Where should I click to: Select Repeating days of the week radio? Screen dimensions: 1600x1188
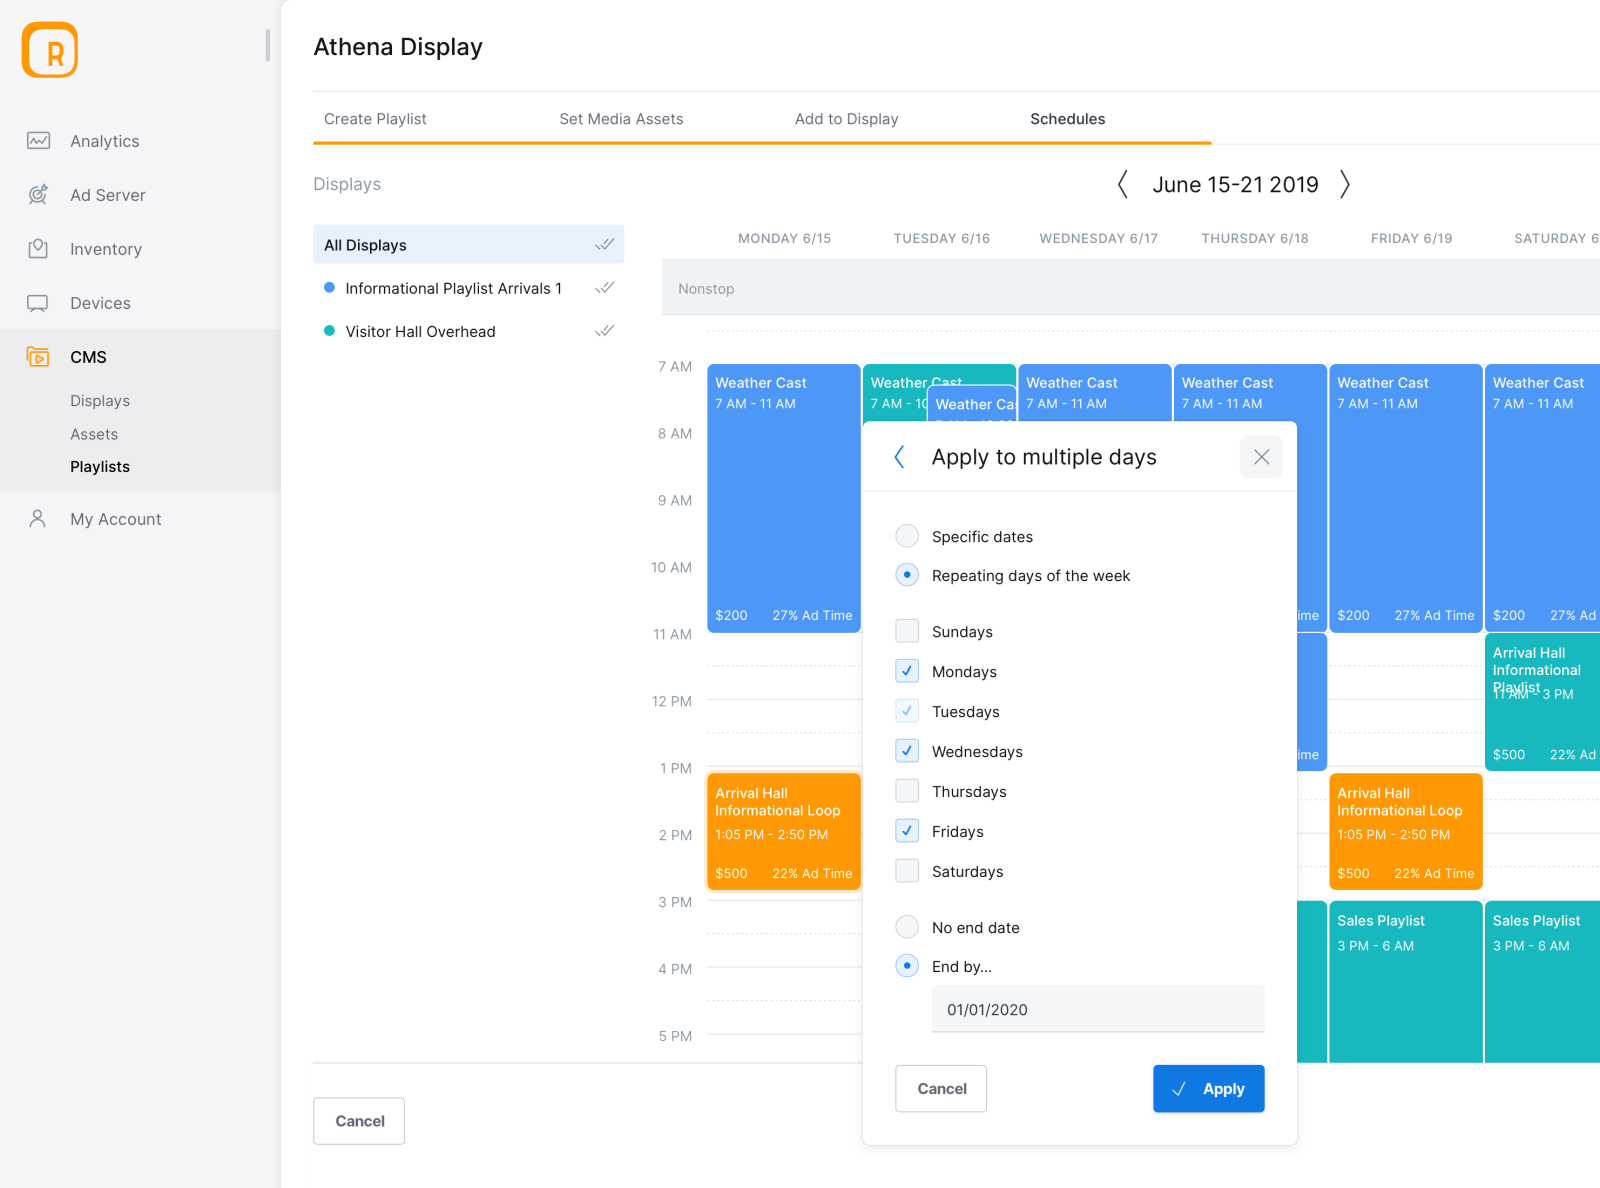coord(907,575)
